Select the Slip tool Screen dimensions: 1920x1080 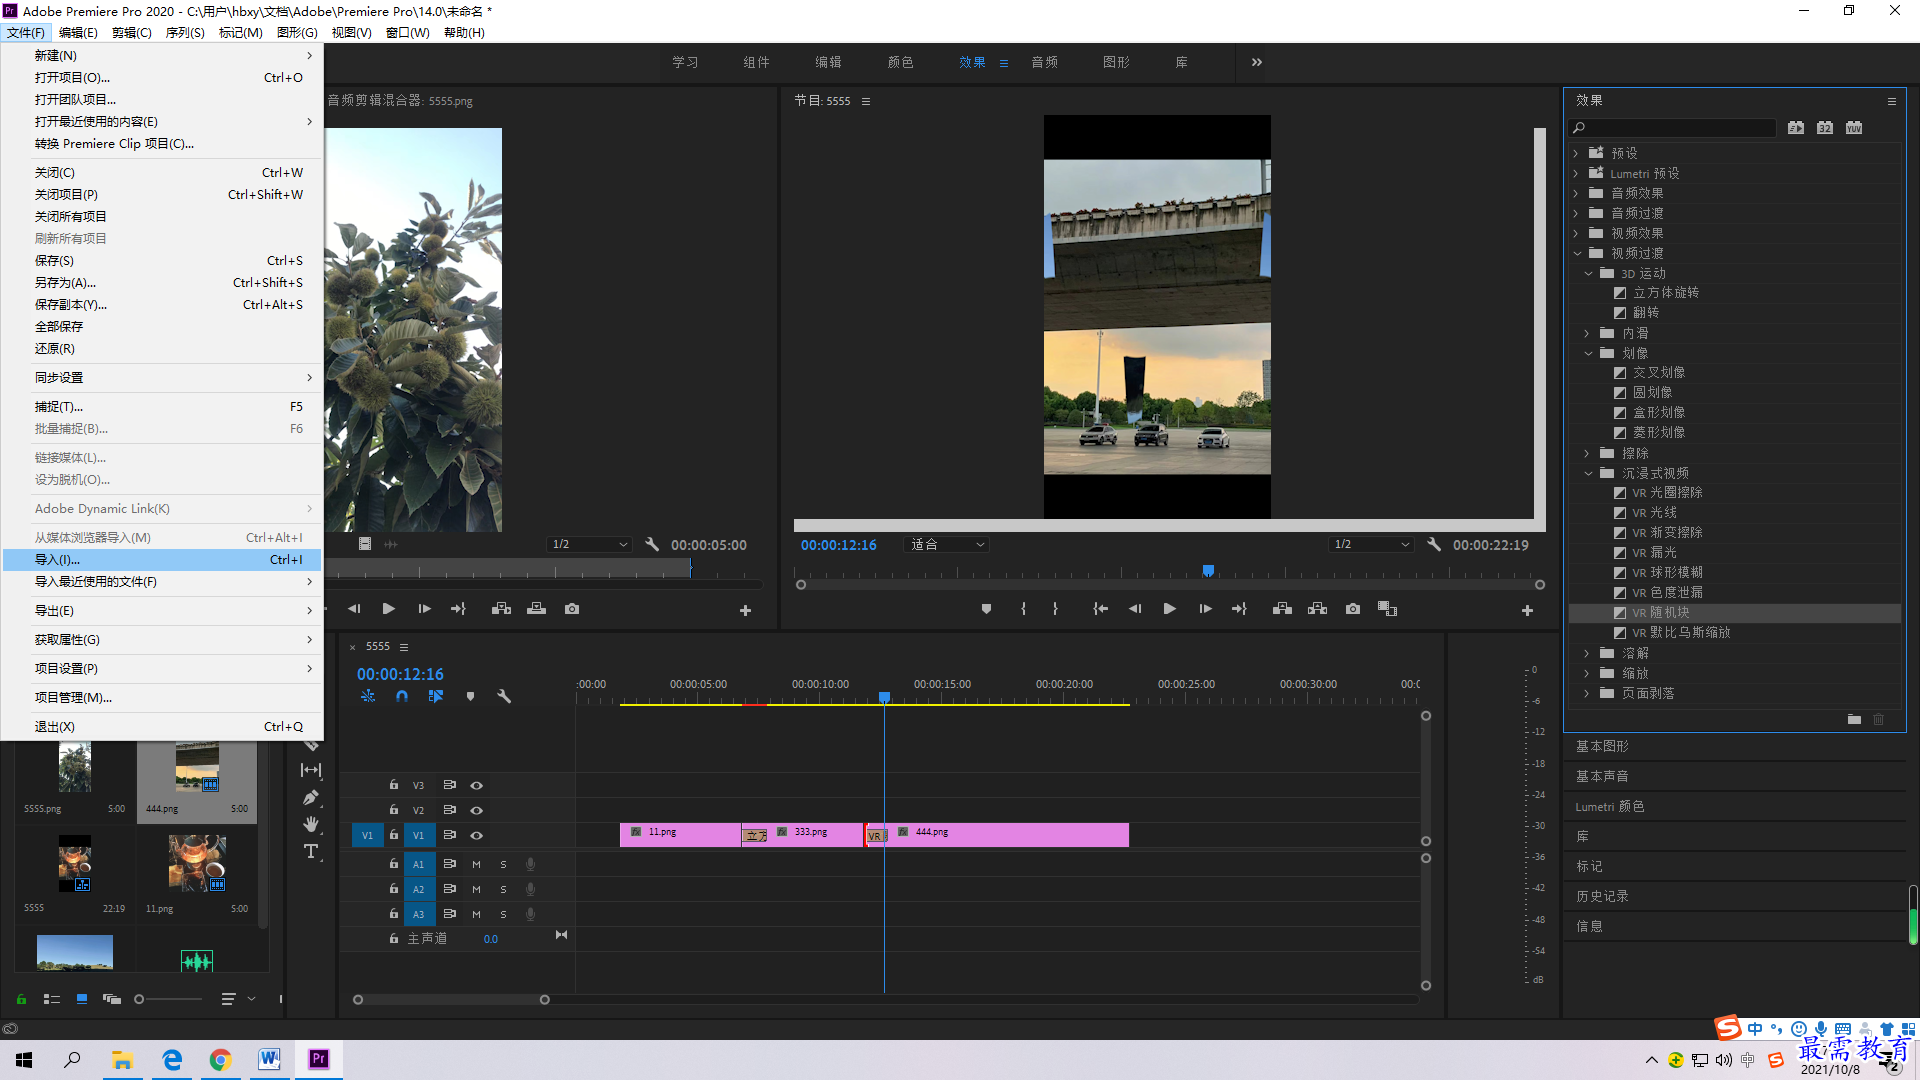[311, 770]
